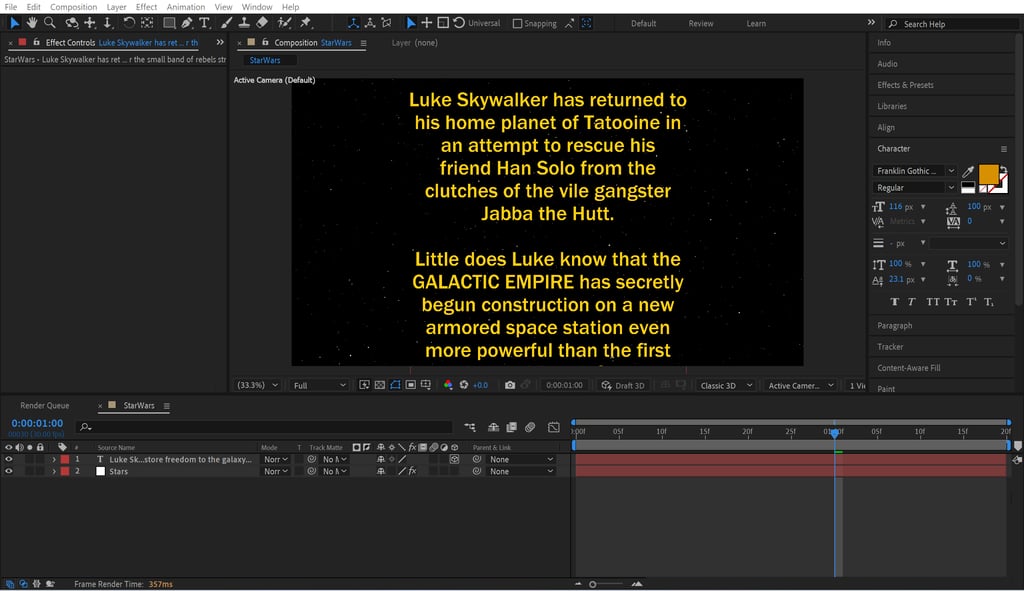Viewport: 1024px width, 591px height.
Task: Open the File menu
Action: click(11, 7)
